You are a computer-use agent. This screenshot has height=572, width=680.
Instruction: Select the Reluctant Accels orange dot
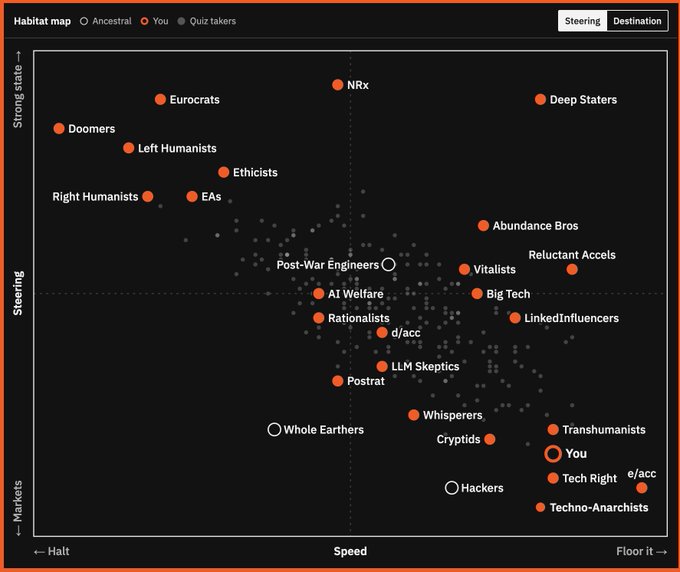tap(572, 269)
